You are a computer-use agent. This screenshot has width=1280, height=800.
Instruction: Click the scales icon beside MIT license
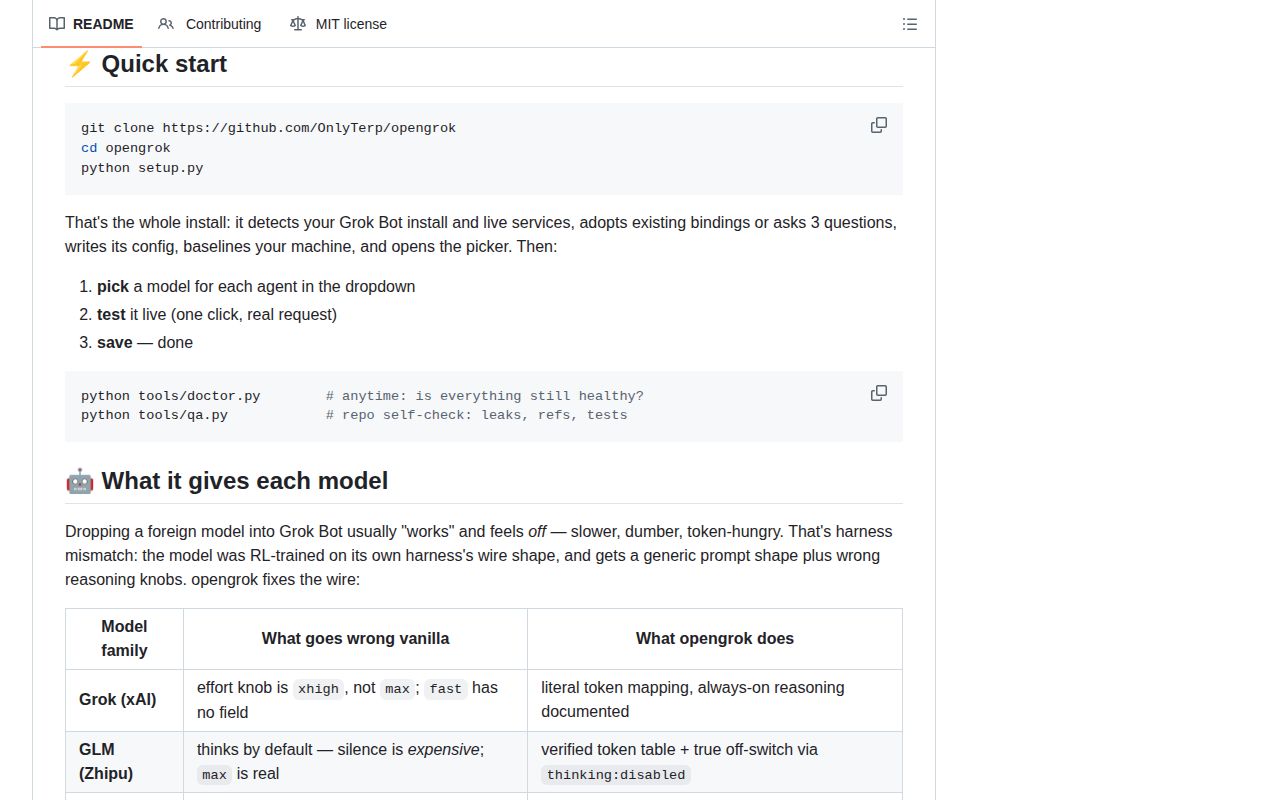point(297,24)
